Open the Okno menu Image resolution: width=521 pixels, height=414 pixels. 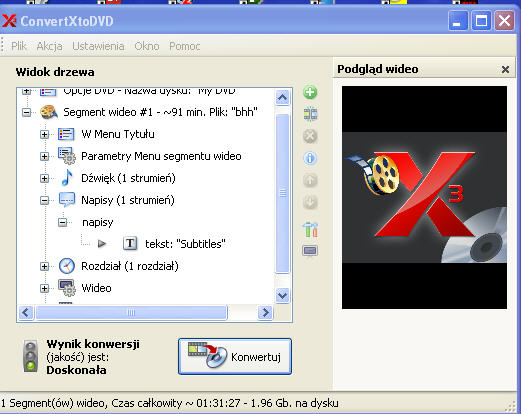[x=147, y=46]
